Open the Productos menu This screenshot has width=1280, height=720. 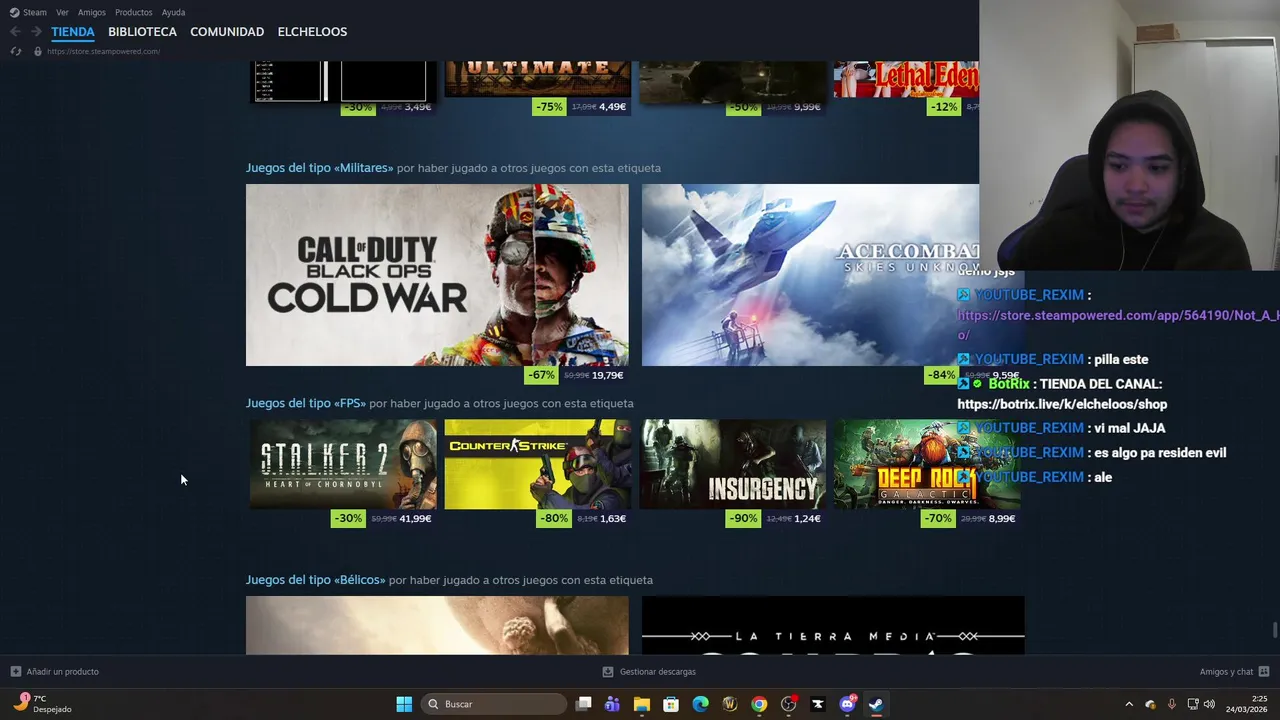[x=134, y=12]
